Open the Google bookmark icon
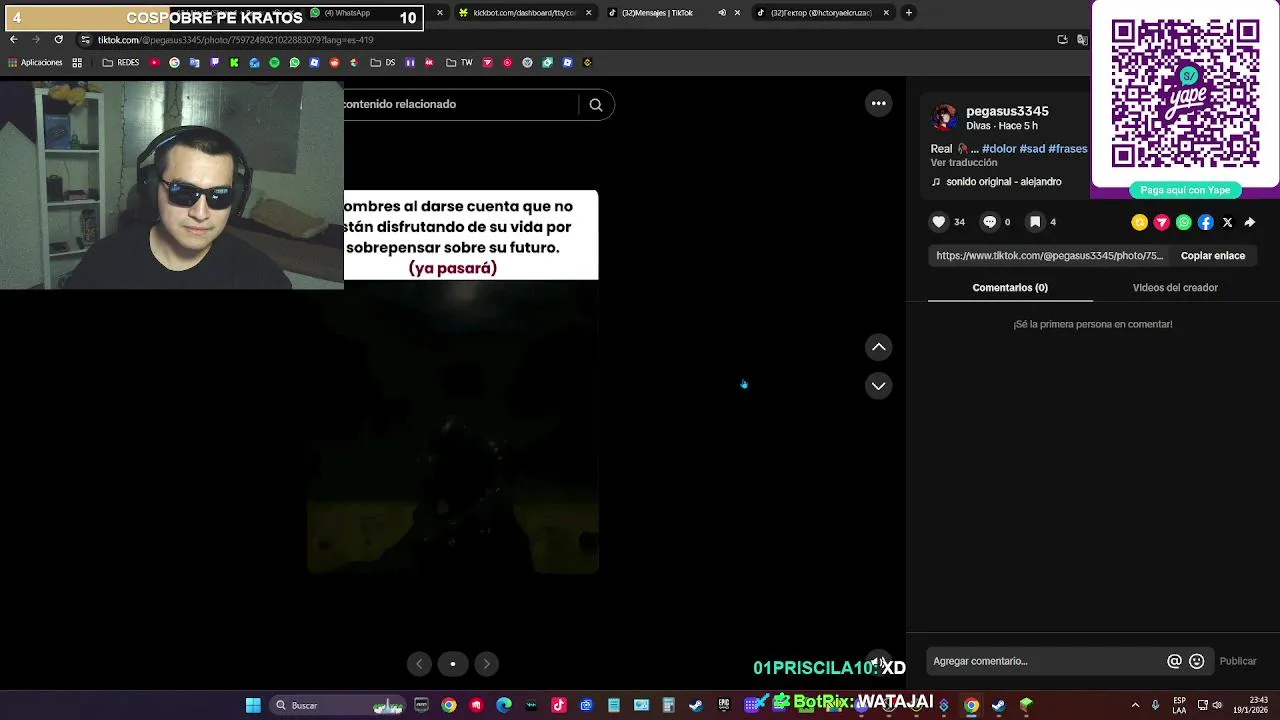 174,62
